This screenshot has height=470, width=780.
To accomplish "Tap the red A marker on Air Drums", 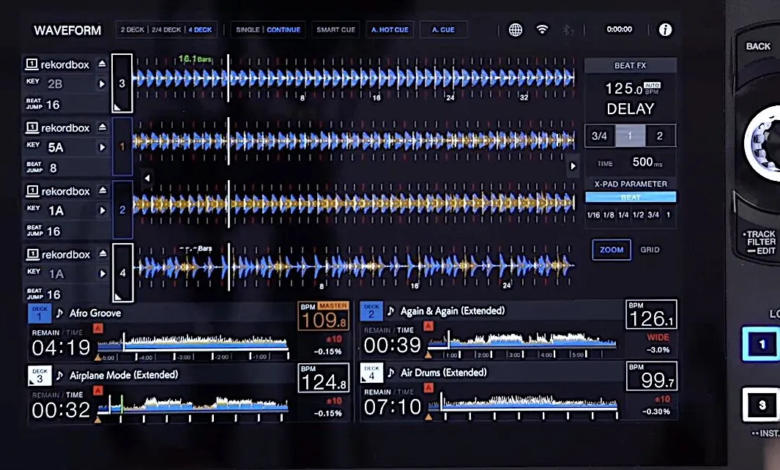I will (x=428, y=388).
